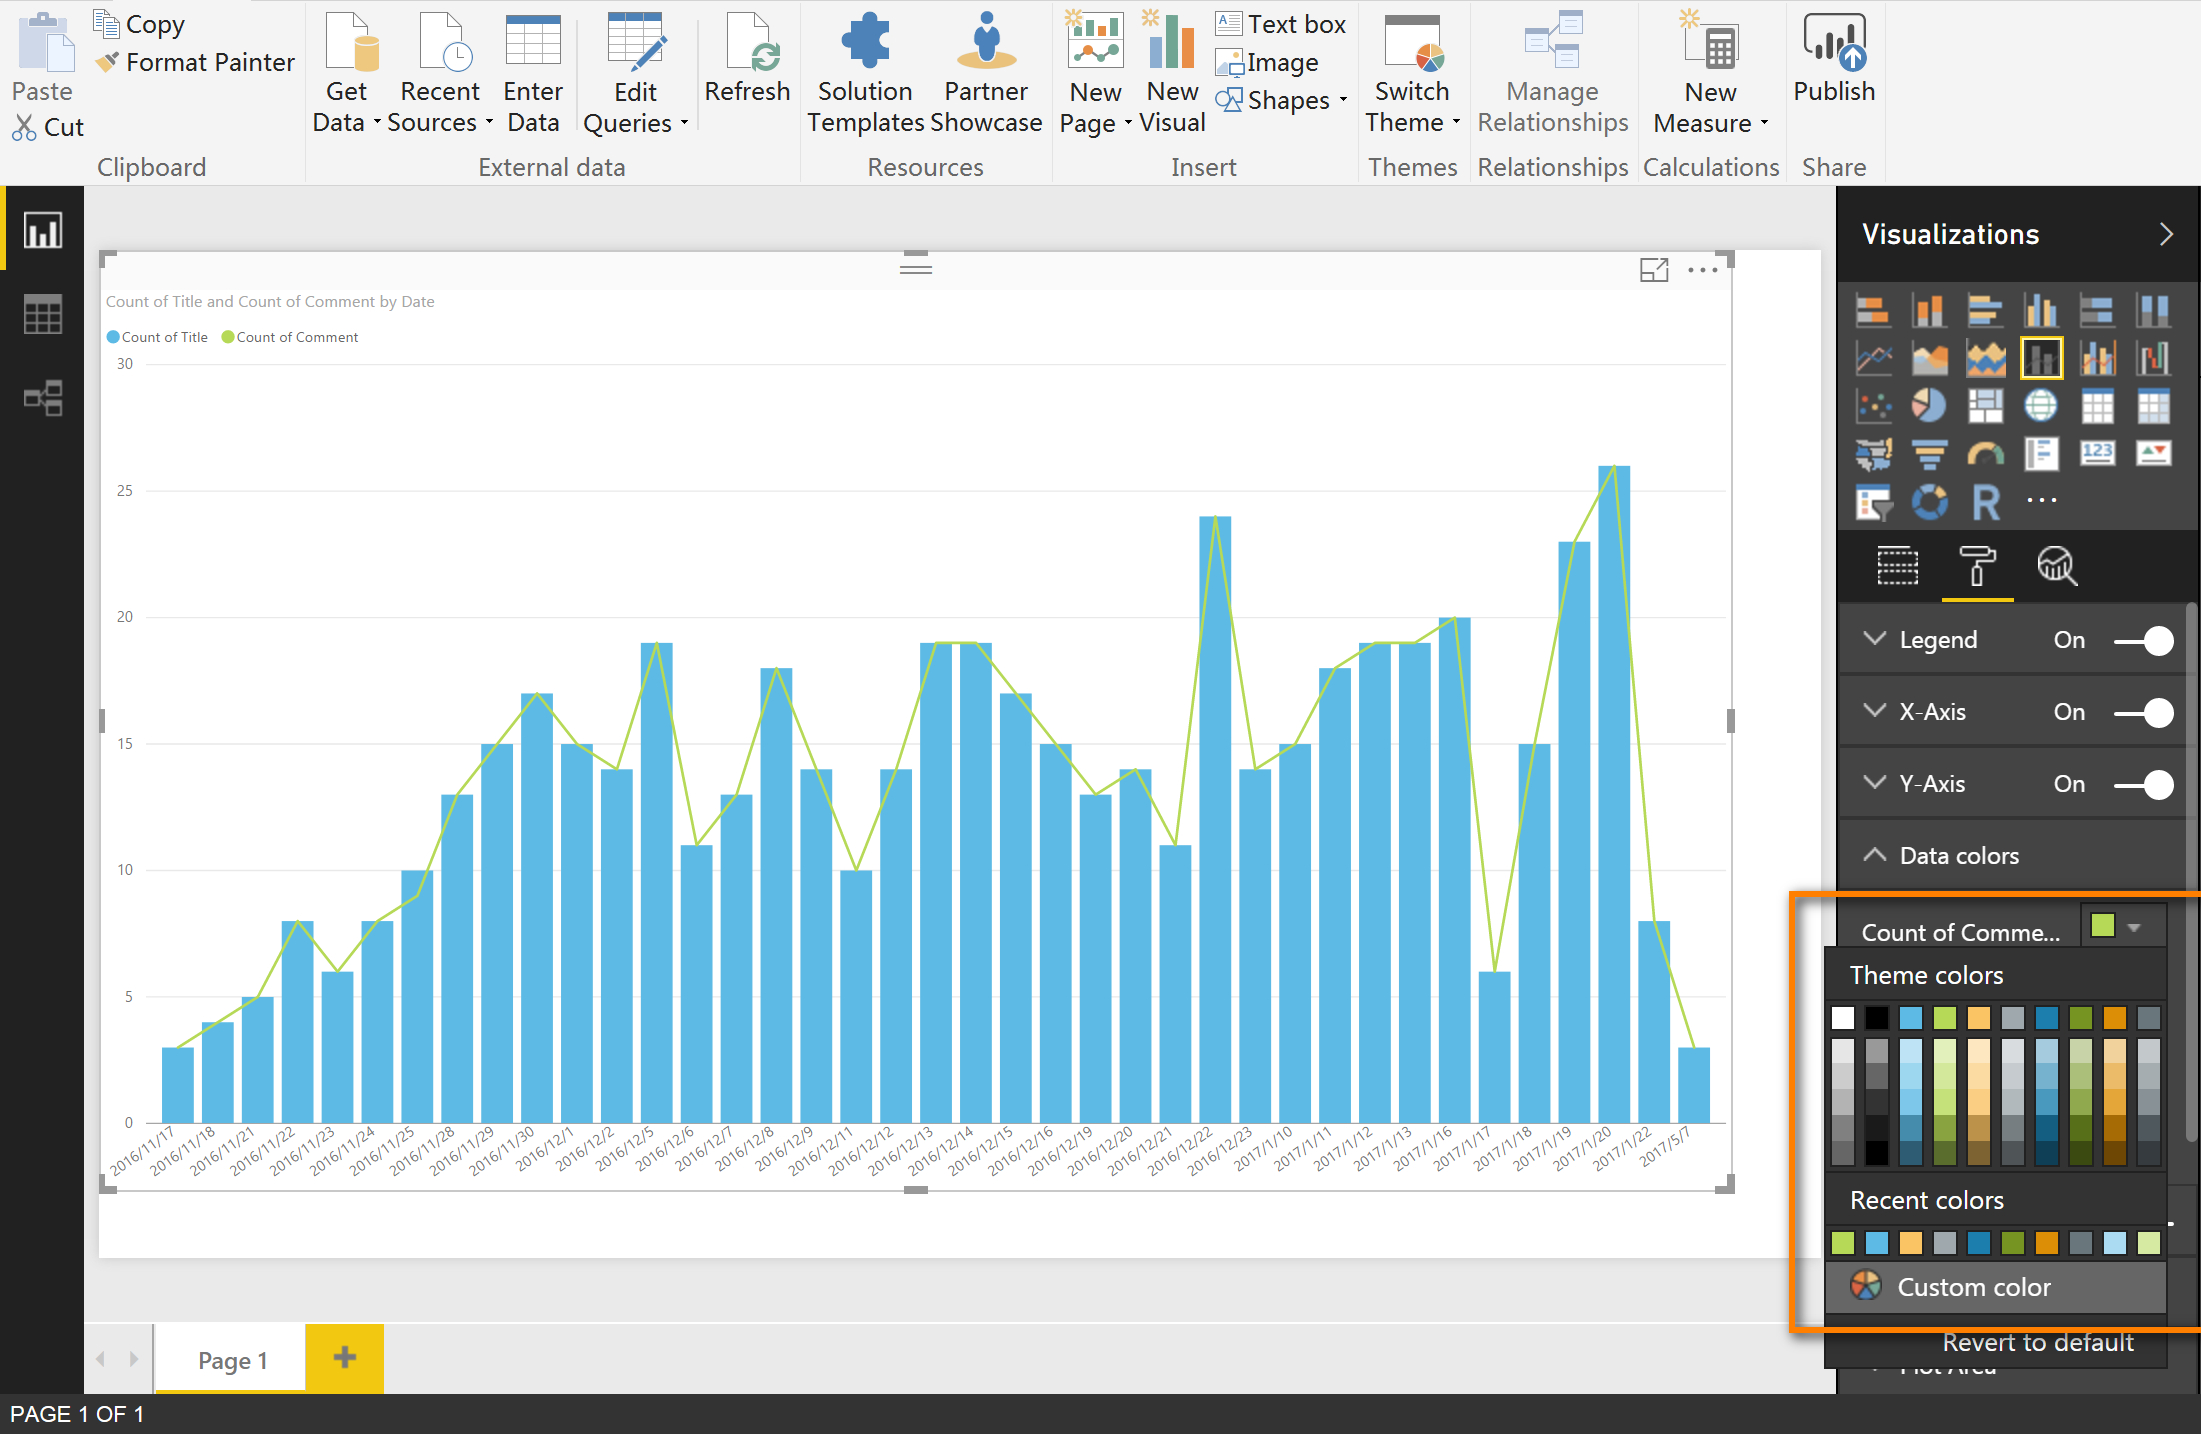2201x1434 pixels.
Task: Click Custom color option
Action: point(1995,1287)
